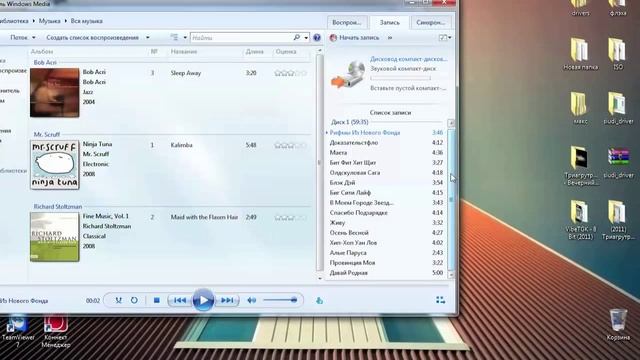640x360 pixels.
Task: Click 'Создать список воспроизведения' button
Action: click(x=93, y=38)
